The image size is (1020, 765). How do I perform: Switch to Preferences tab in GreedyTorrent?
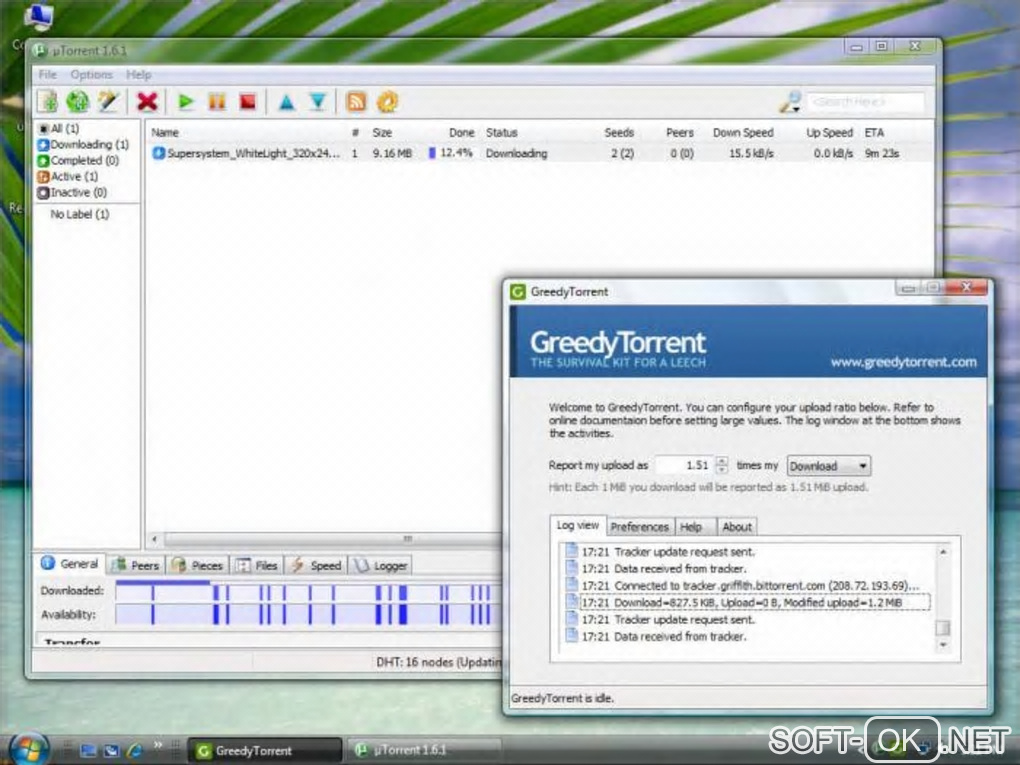pos(639,527)
